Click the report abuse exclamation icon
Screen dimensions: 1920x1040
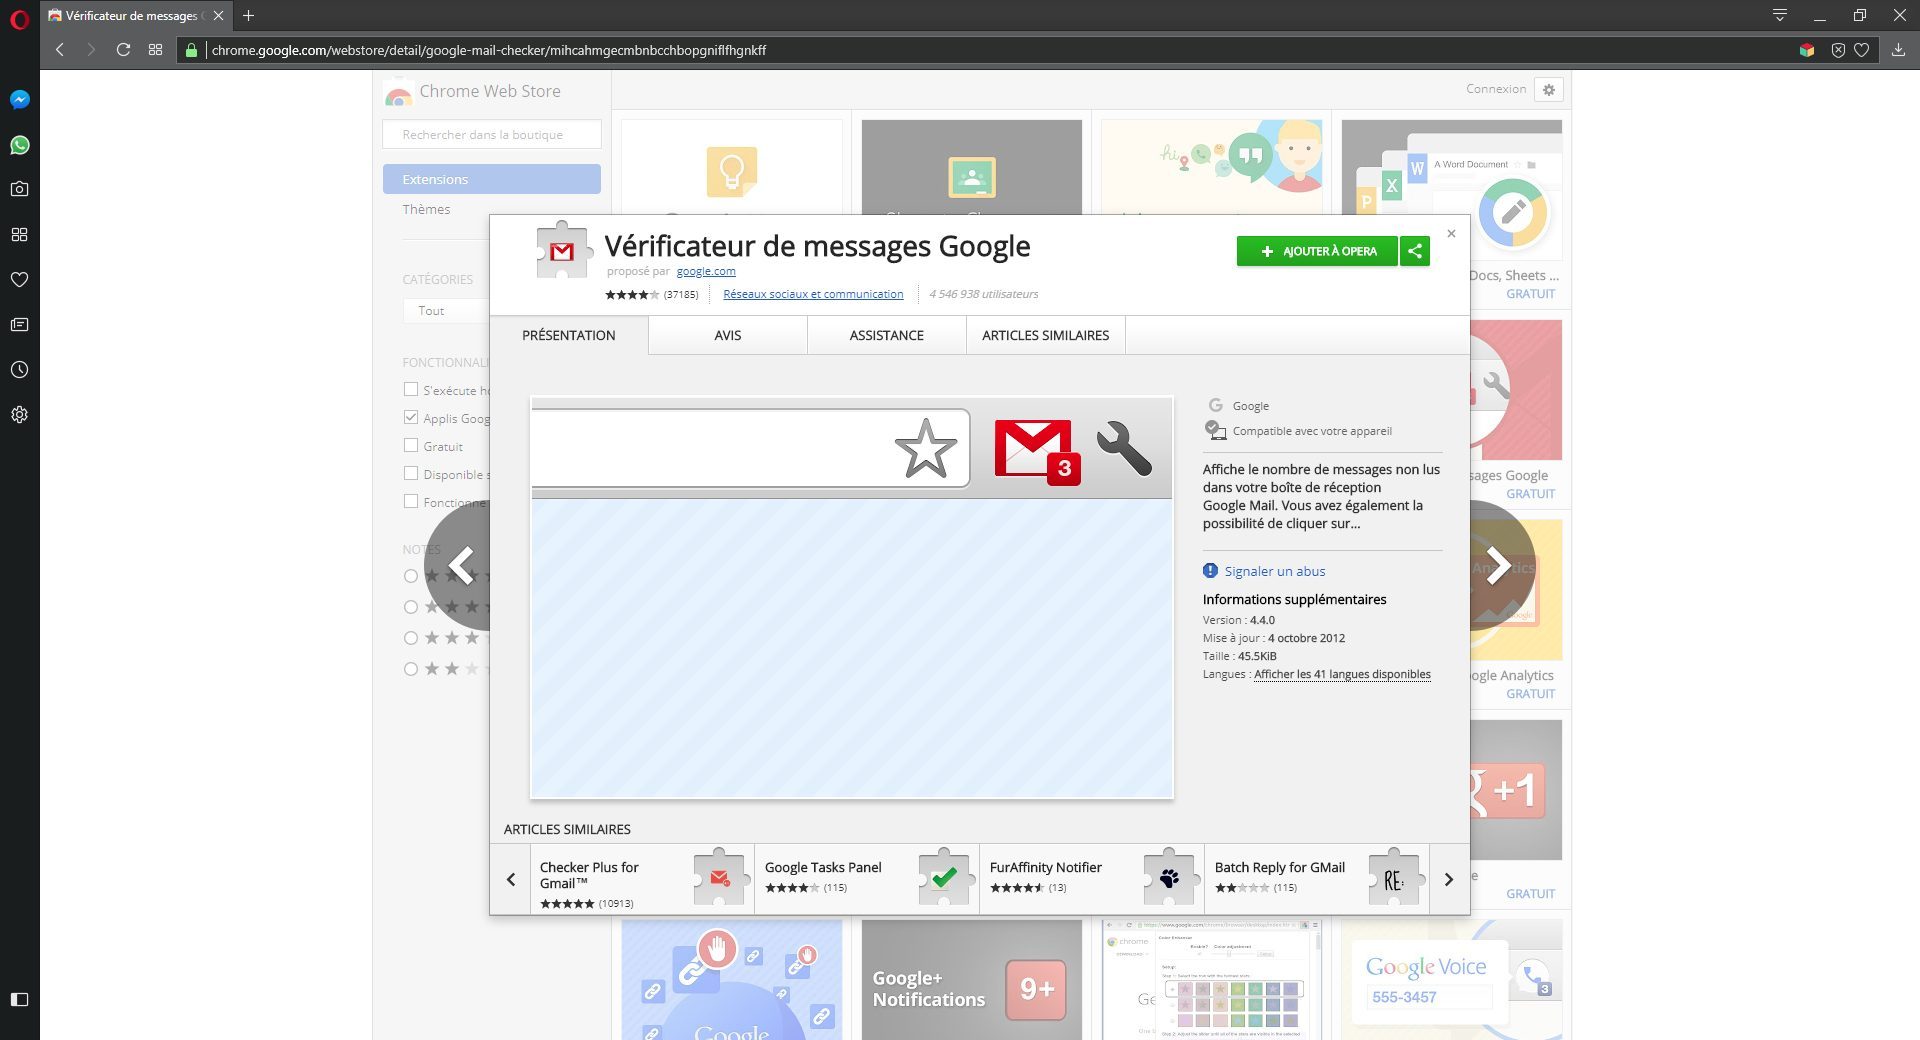(x=1210, y=571)
